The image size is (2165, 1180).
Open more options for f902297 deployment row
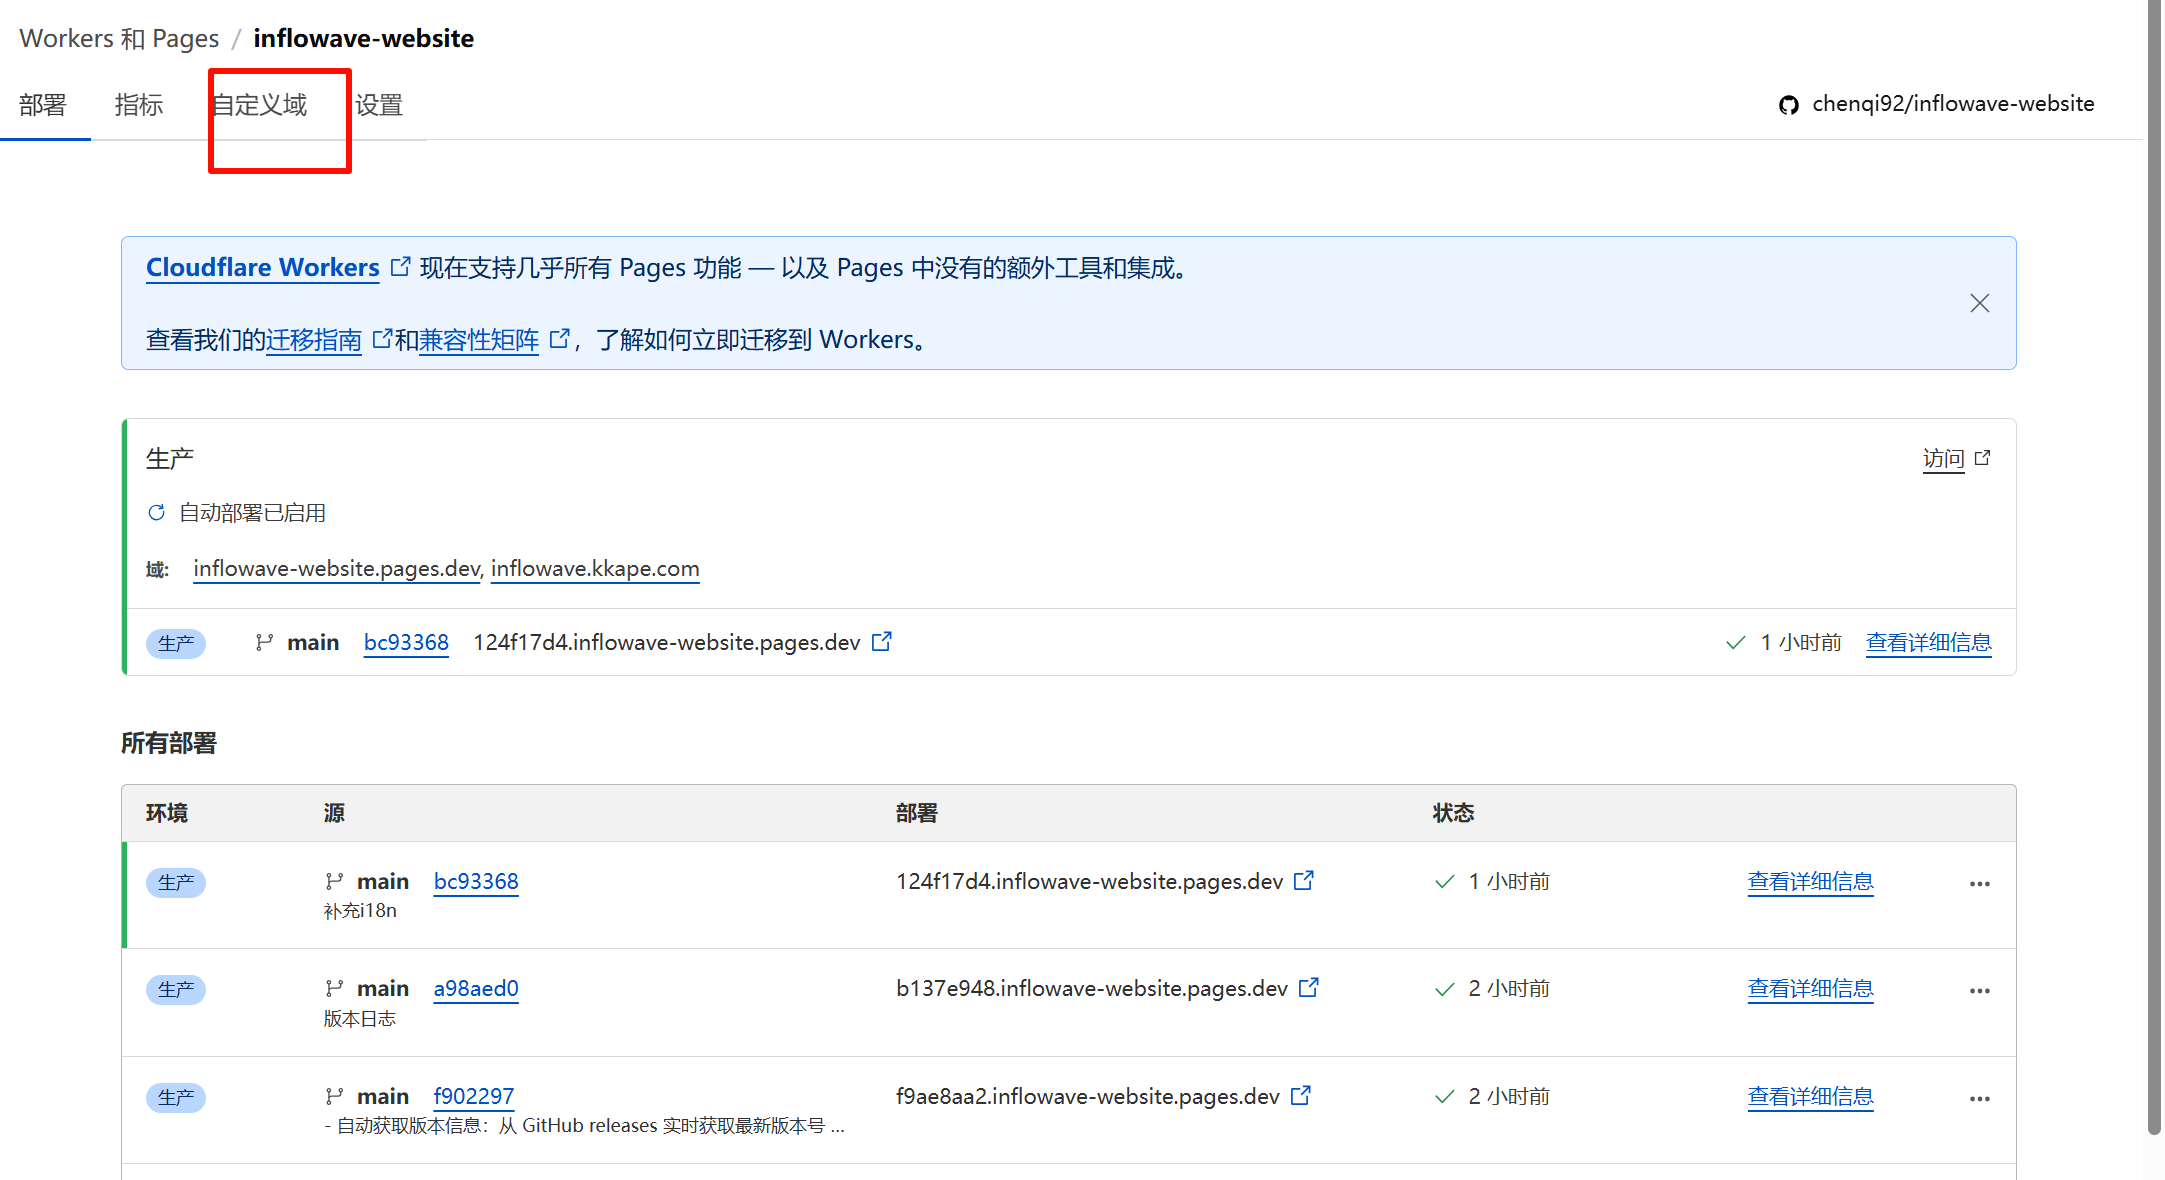[1979, 1099]
